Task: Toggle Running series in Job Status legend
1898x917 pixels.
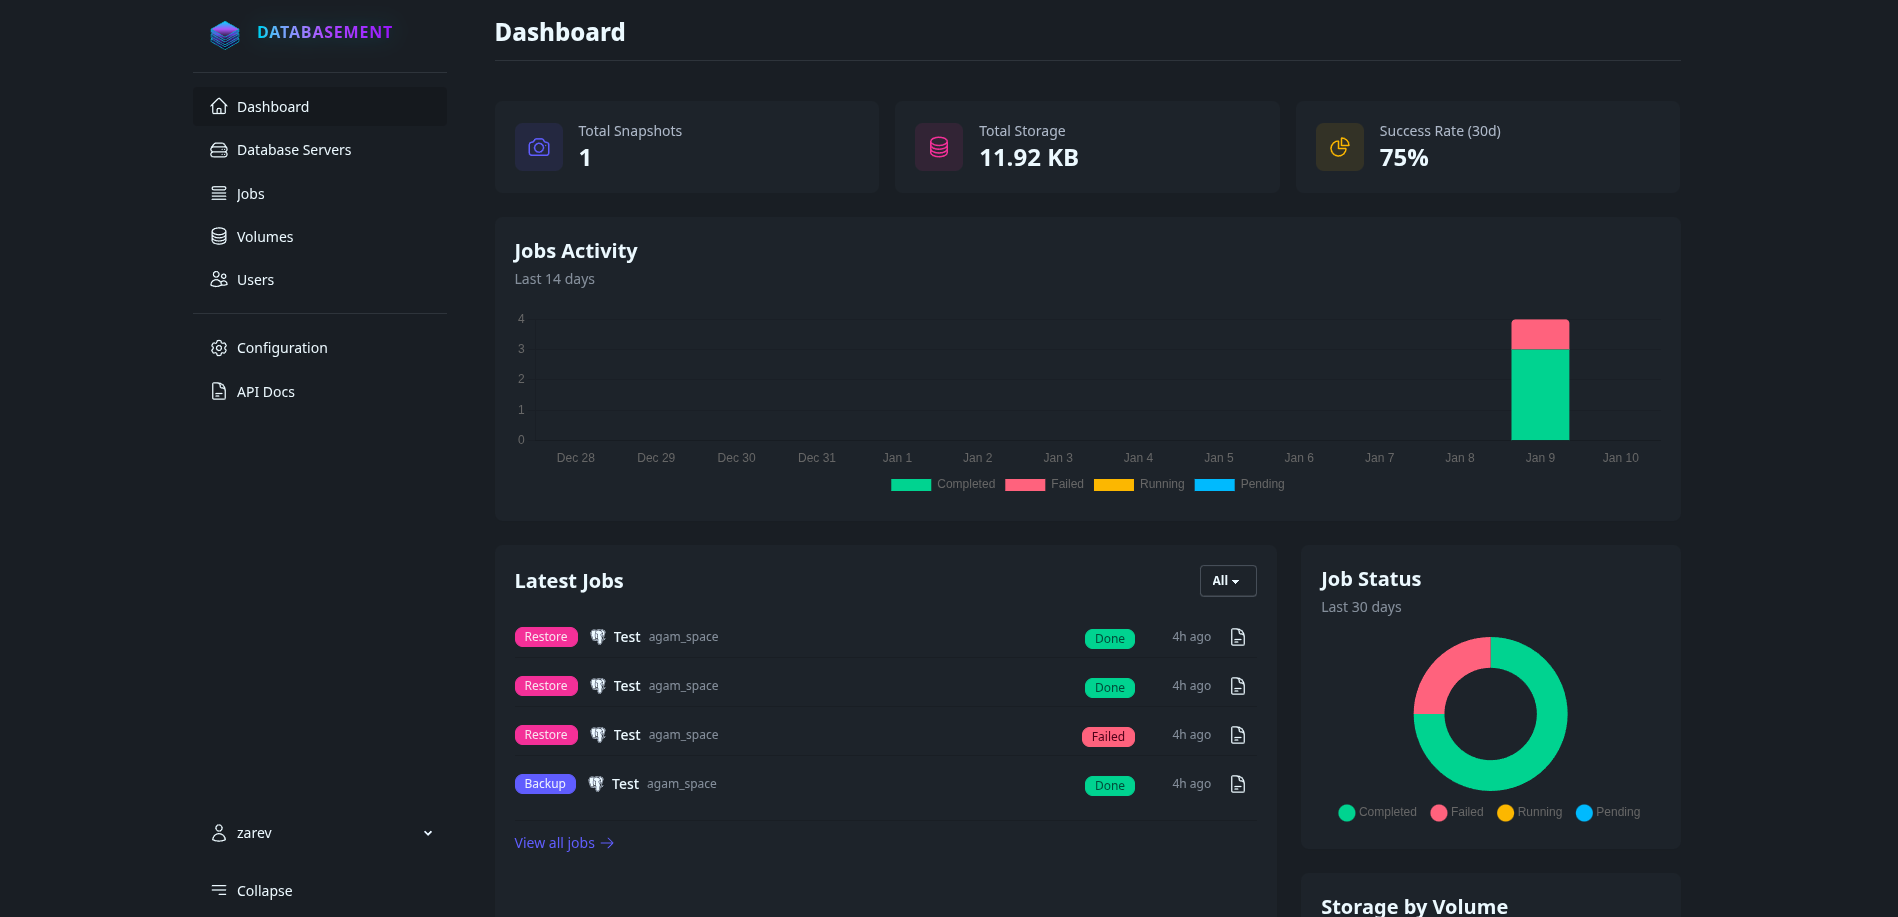Action: coord(1529,813)
